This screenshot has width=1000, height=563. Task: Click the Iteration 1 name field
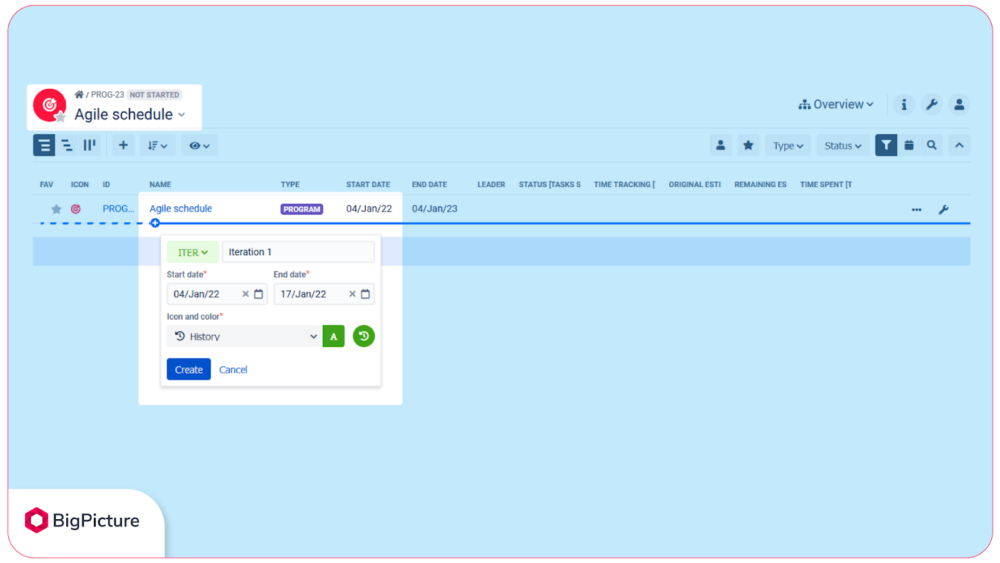point(298,252)
